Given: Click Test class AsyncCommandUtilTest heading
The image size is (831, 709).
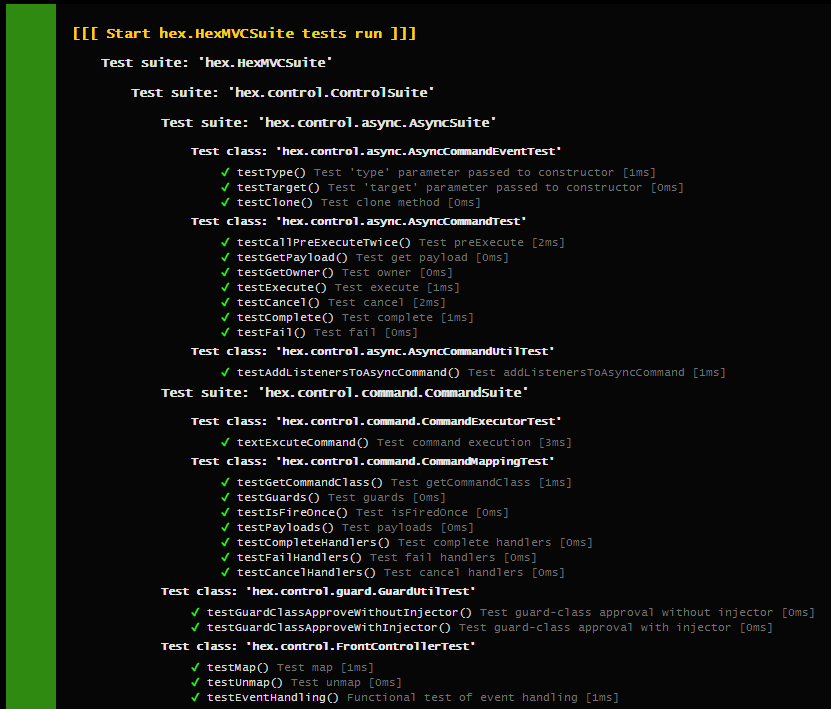Looking at the screenshot, I should click(373, 351).
